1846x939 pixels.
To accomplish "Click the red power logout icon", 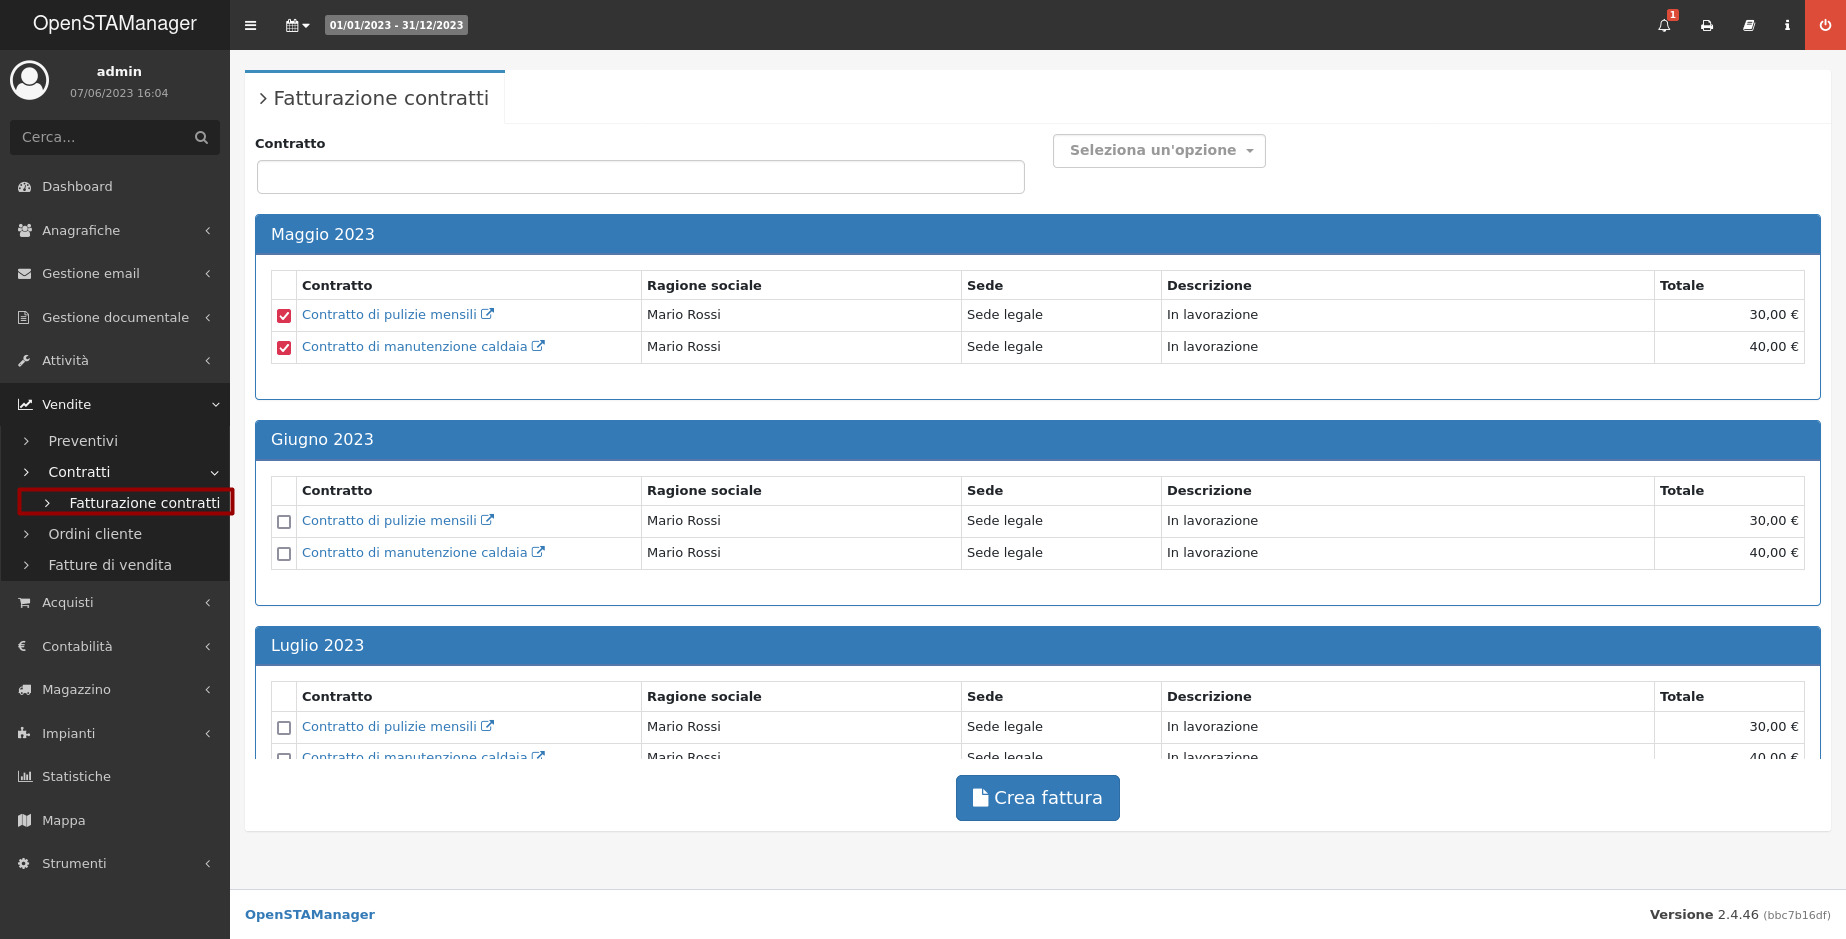I will 1825,26.
